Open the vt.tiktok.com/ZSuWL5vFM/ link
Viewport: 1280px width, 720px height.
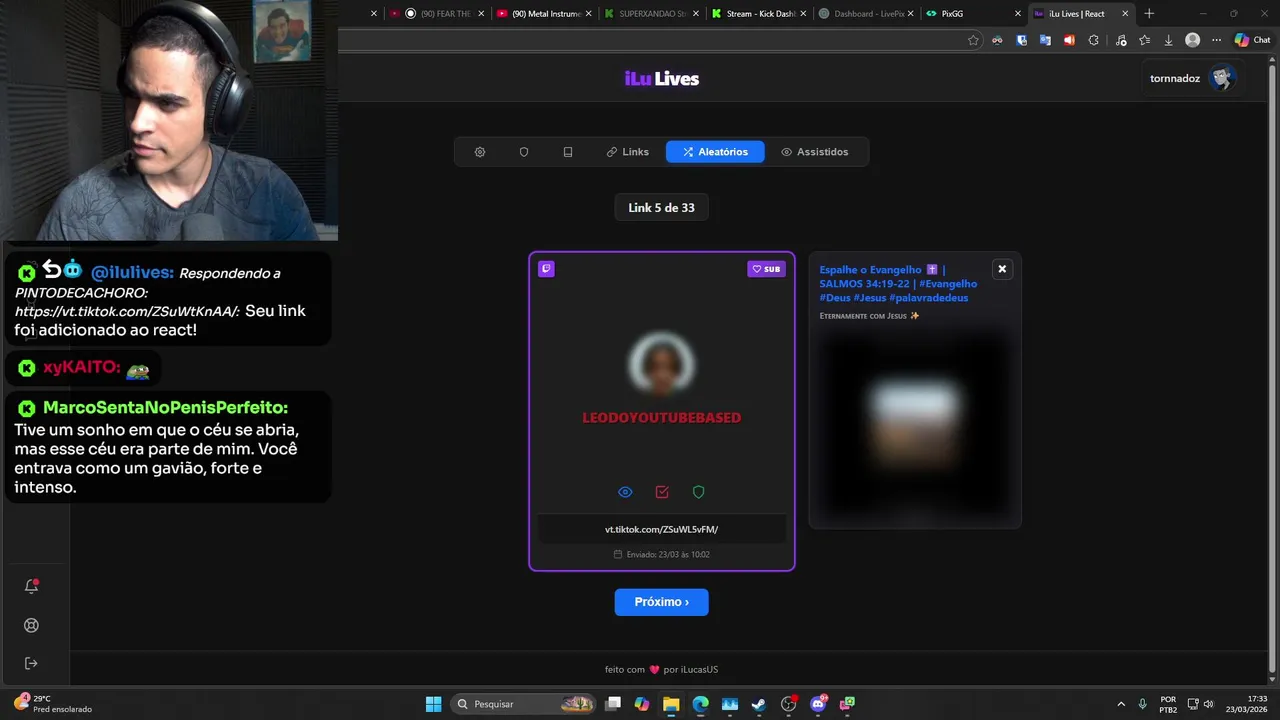point(661,529)
